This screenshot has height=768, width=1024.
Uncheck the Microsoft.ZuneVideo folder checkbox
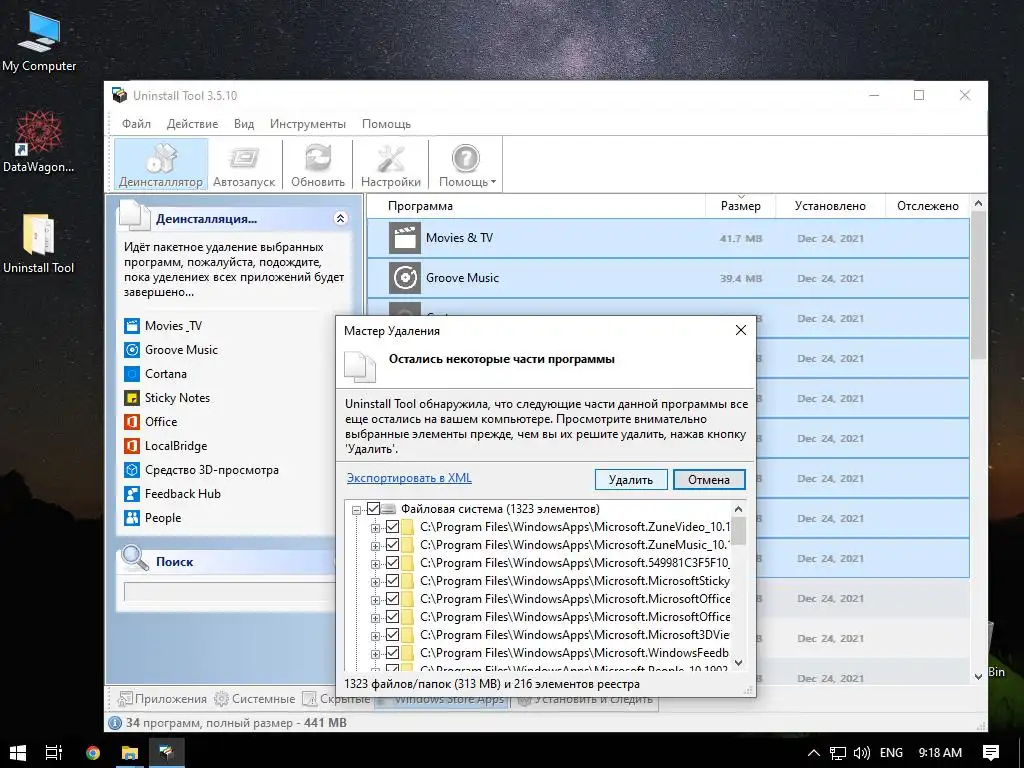(392, 526)
